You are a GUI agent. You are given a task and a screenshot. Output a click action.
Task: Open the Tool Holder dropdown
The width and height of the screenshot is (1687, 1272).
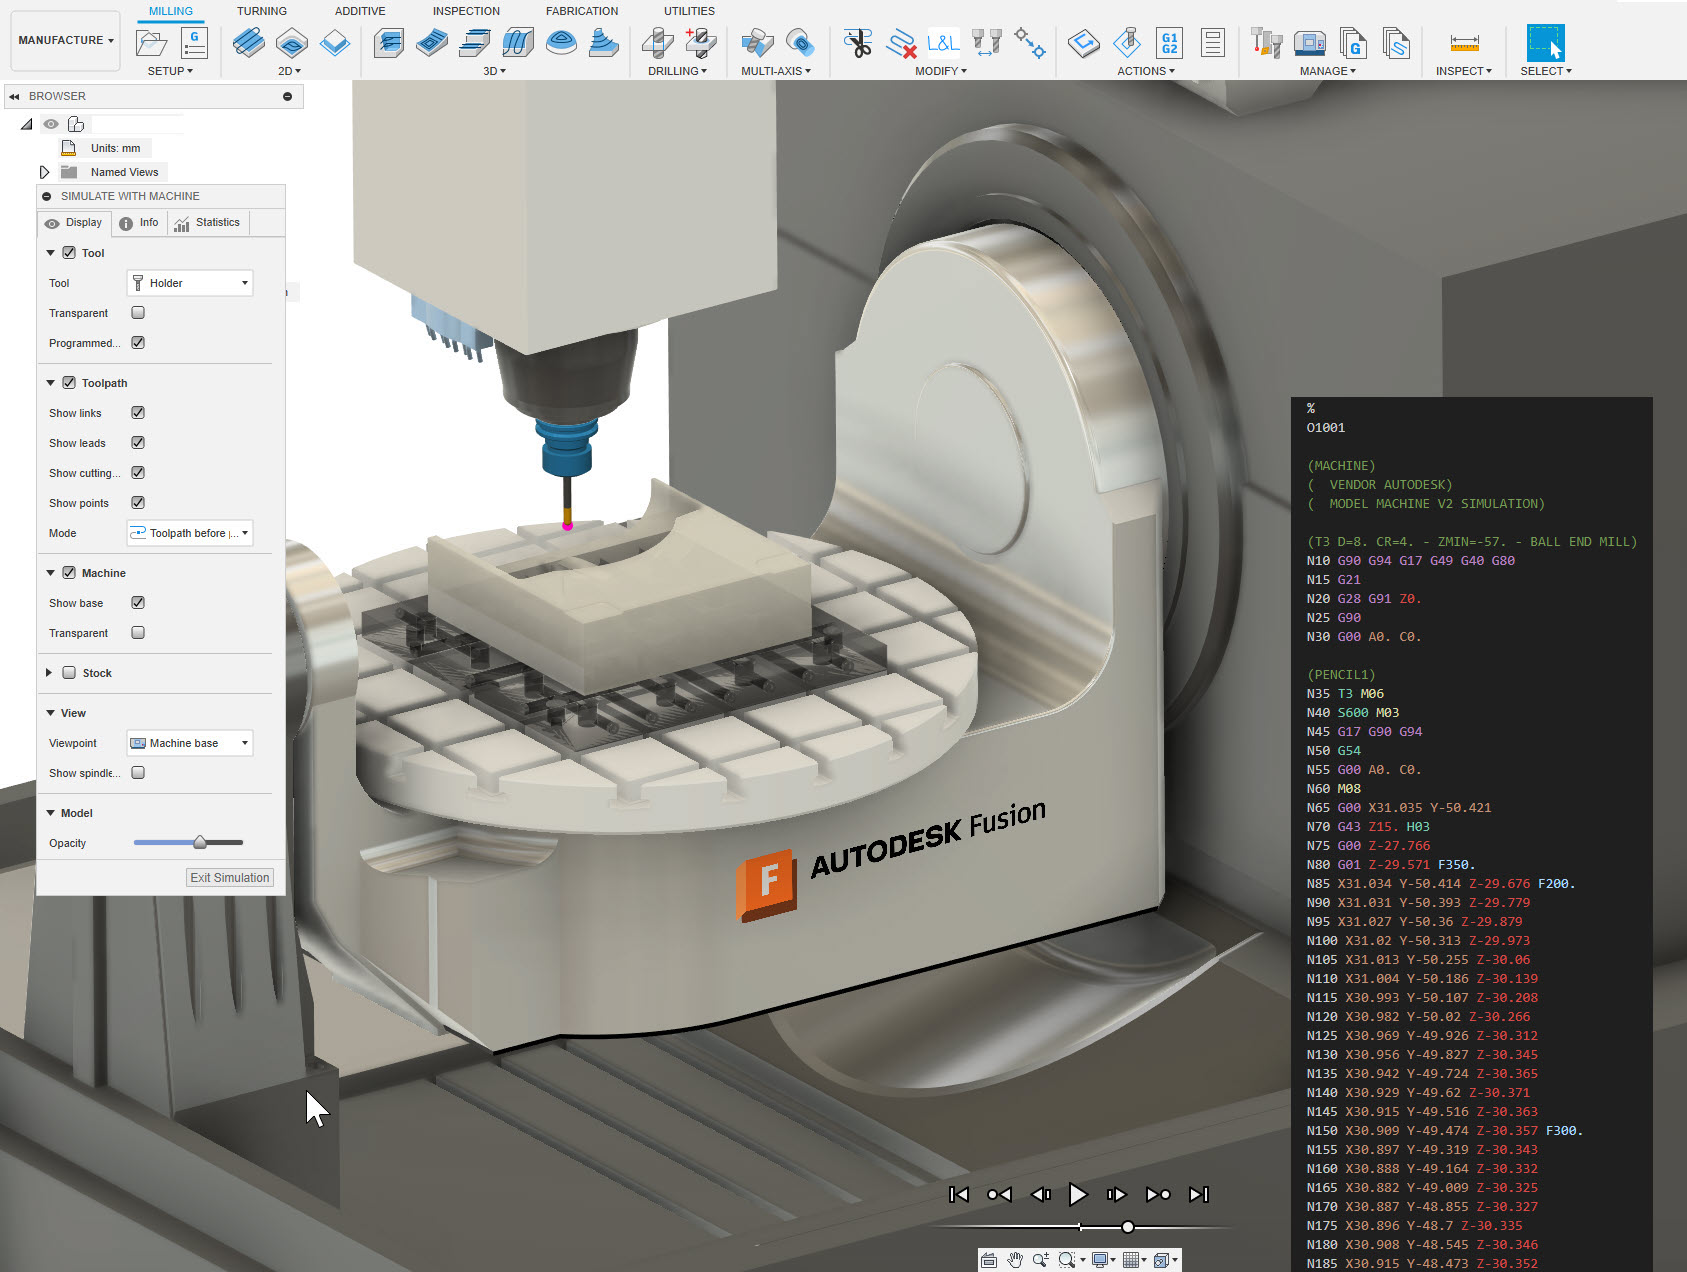point(190,283)
